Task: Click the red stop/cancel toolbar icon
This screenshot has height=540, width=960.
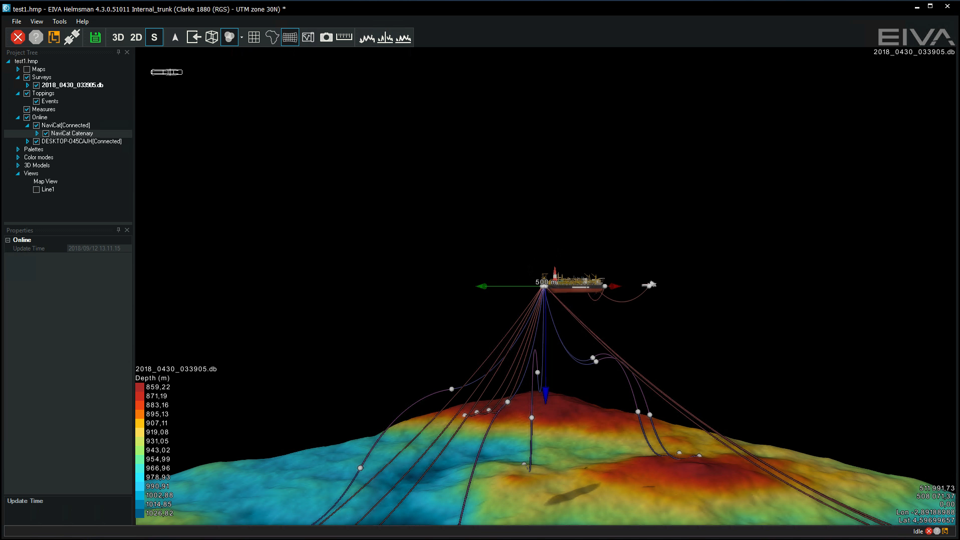Action: click(x=18, y=37)
